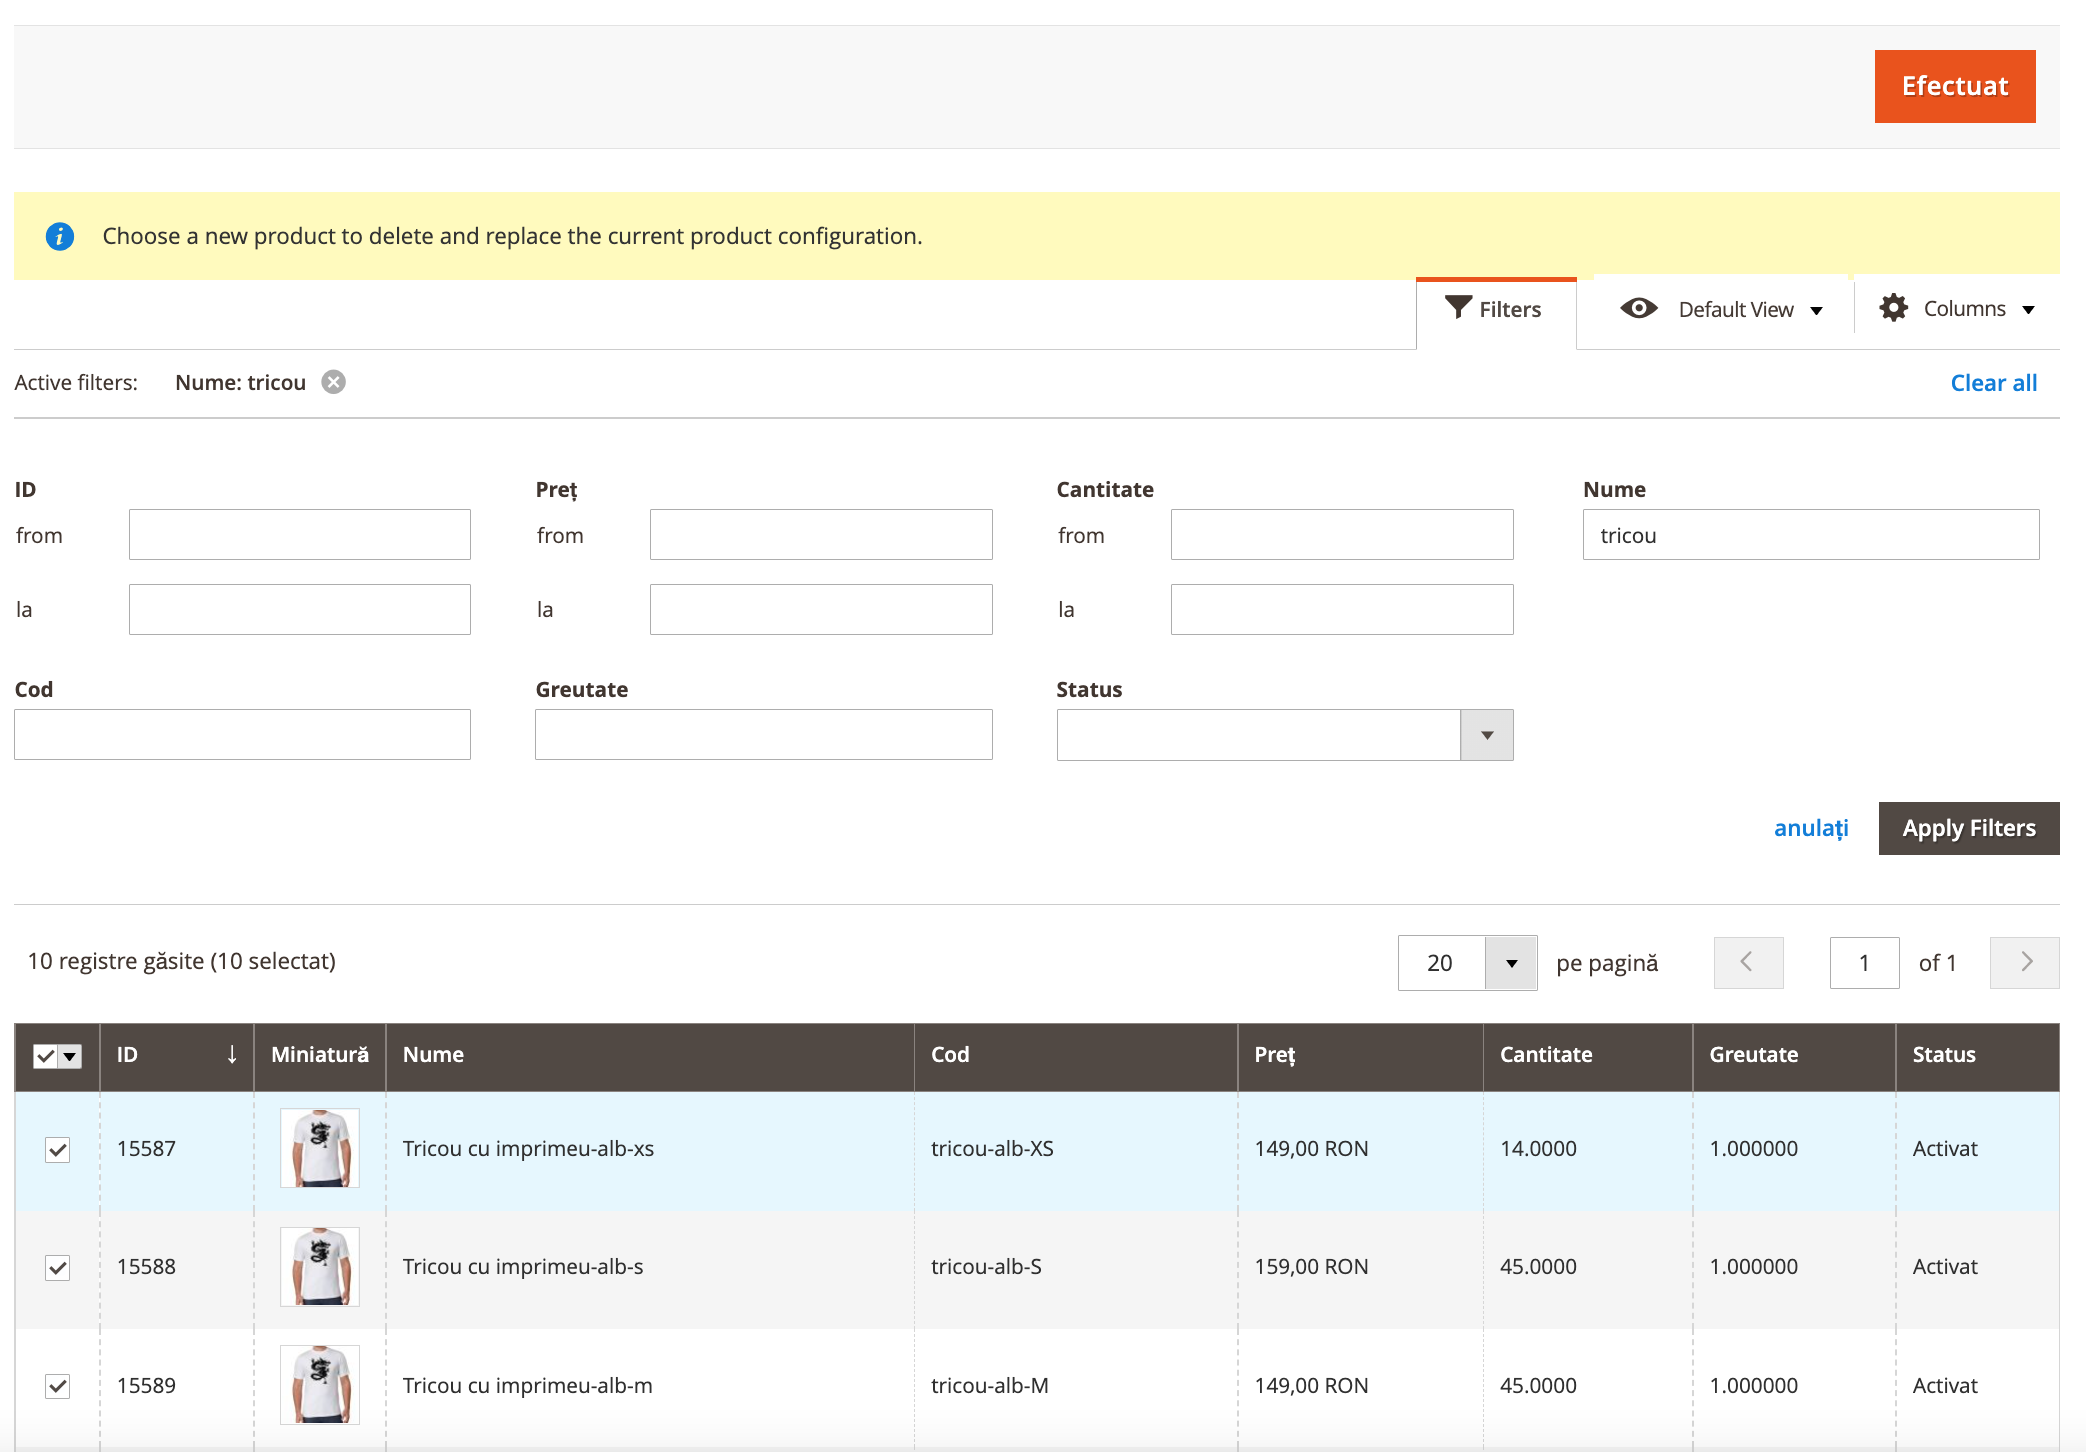The image size is (2086, 1452).
Task: Click the info icon in the yellow notice
Action: 60,236
